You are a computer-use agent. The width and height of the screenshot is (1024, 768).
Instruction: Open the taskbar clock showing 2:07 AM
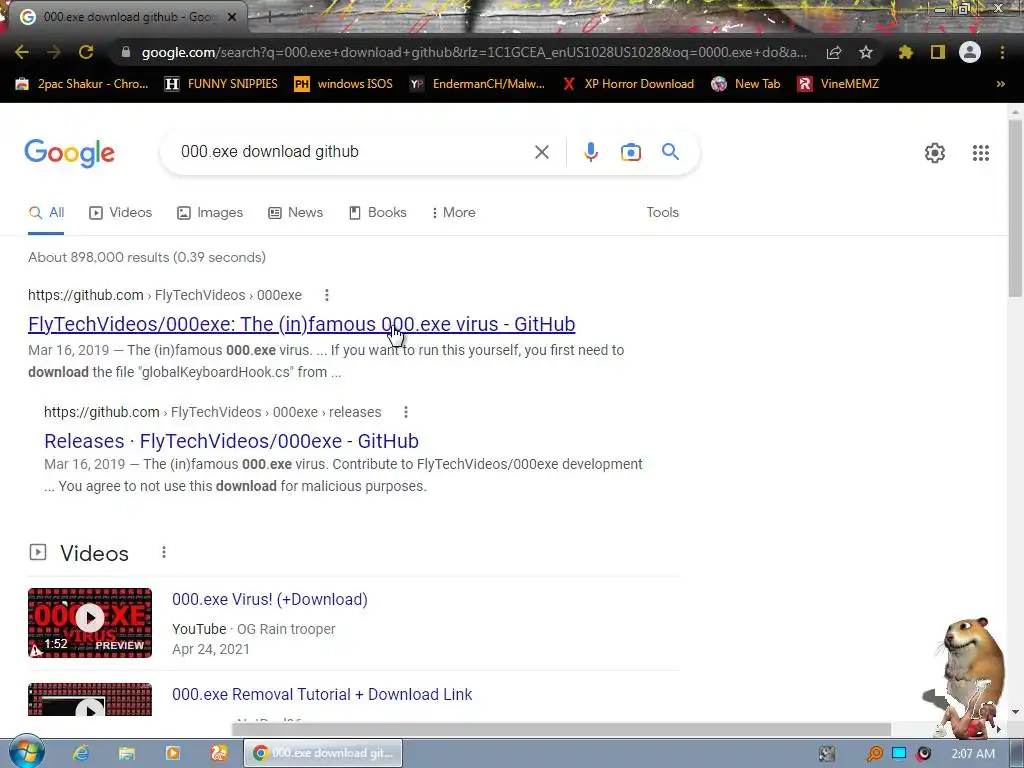click(973, 754)
